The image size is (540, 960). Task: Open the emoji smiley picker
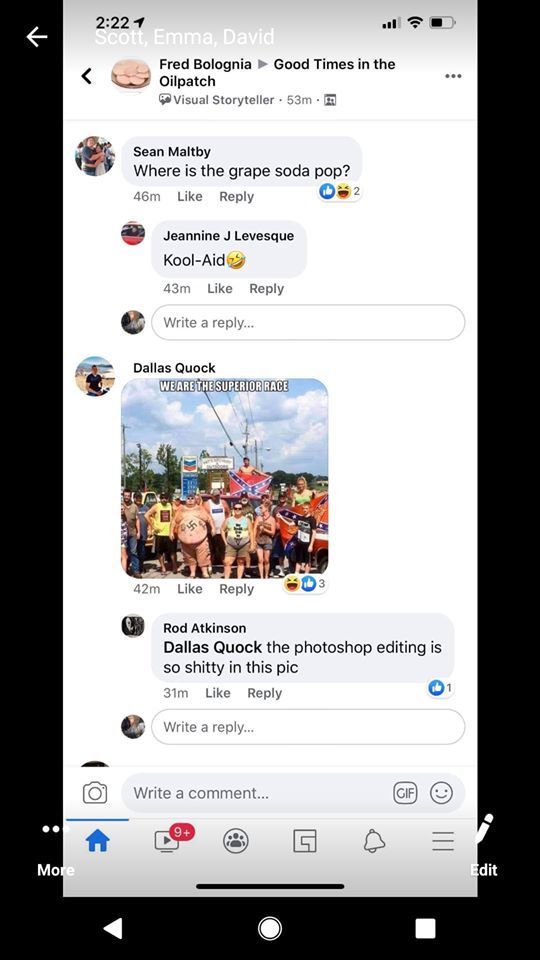click(441, 793)
